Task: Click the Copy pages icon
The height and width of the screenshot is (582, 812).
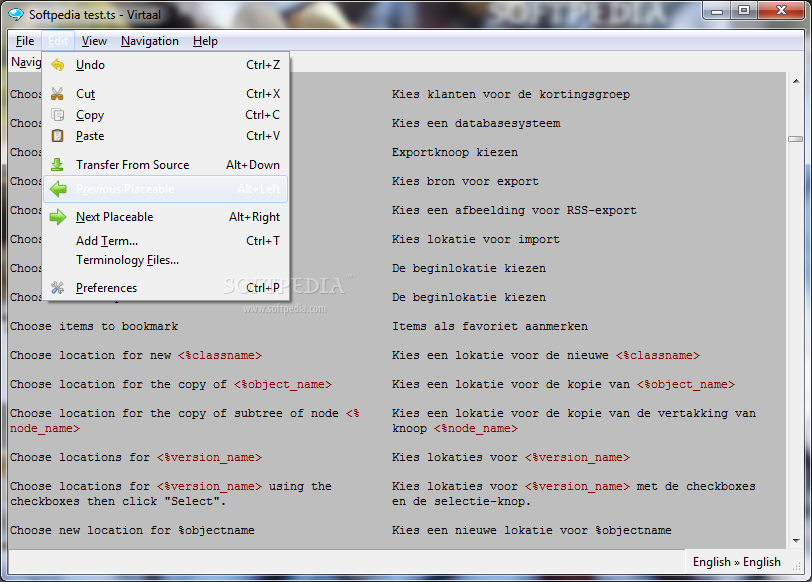Action: pyautogui.click(x=57, y=115)
